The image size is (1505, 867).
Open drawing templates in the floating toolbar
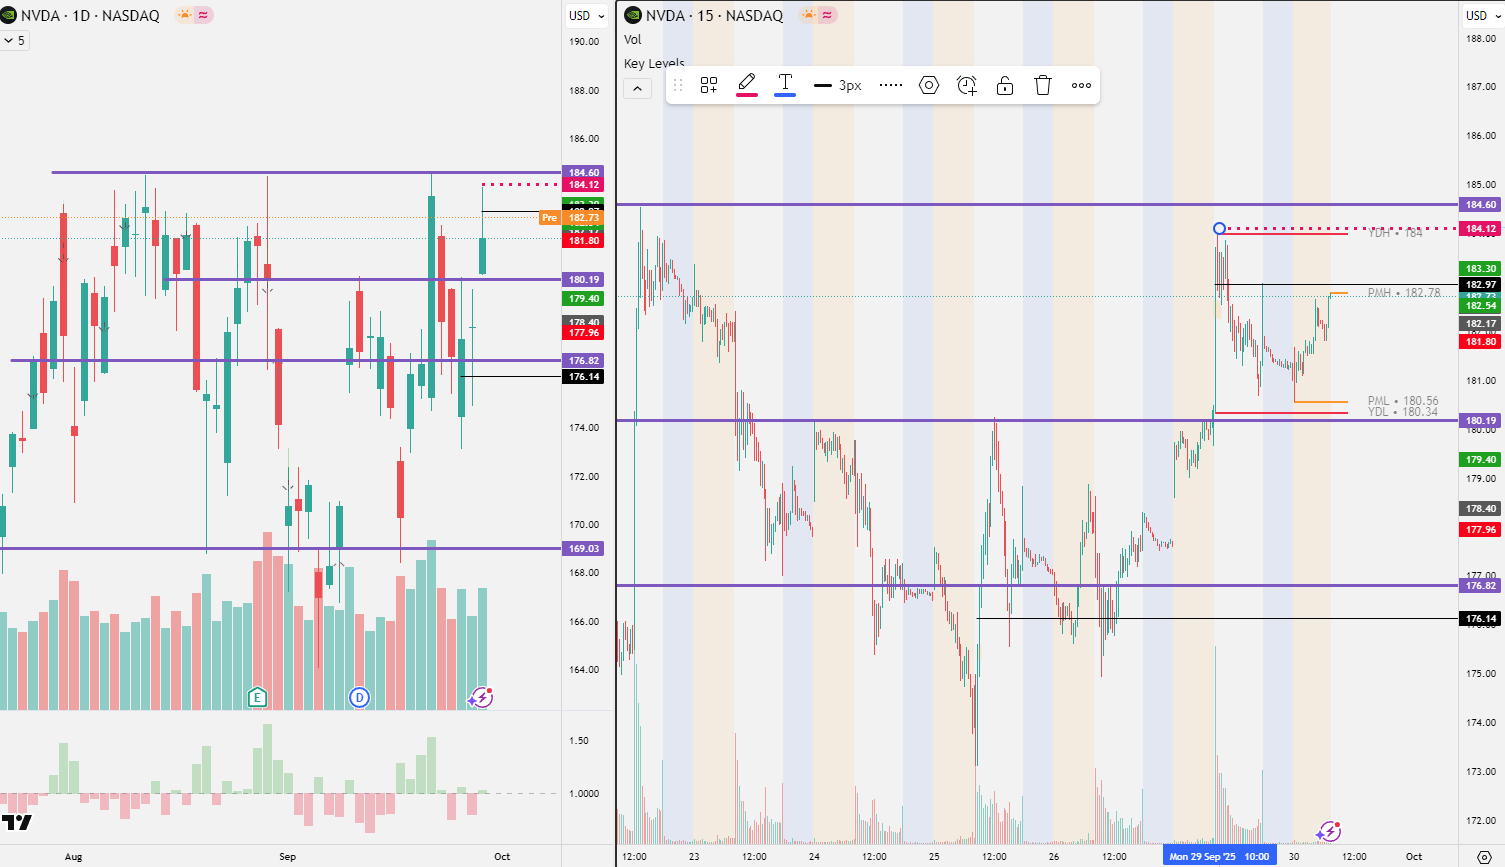709,85
